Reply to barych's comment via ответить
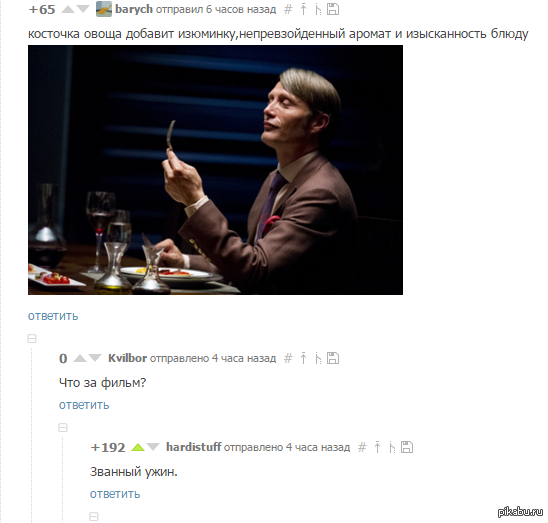Image resolution: width=548 pixels, height=523 pixels. (x=53, y=316)
